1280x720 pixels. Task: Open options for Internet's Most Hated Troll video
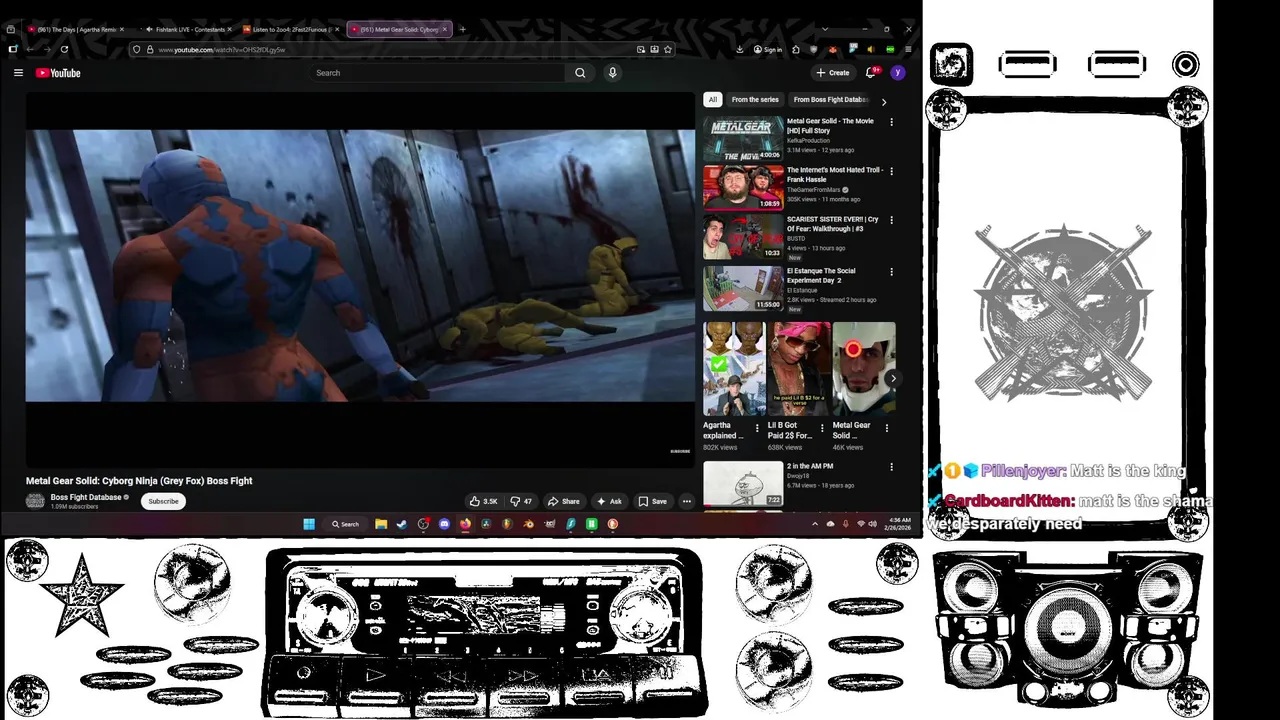coord(891,171)
